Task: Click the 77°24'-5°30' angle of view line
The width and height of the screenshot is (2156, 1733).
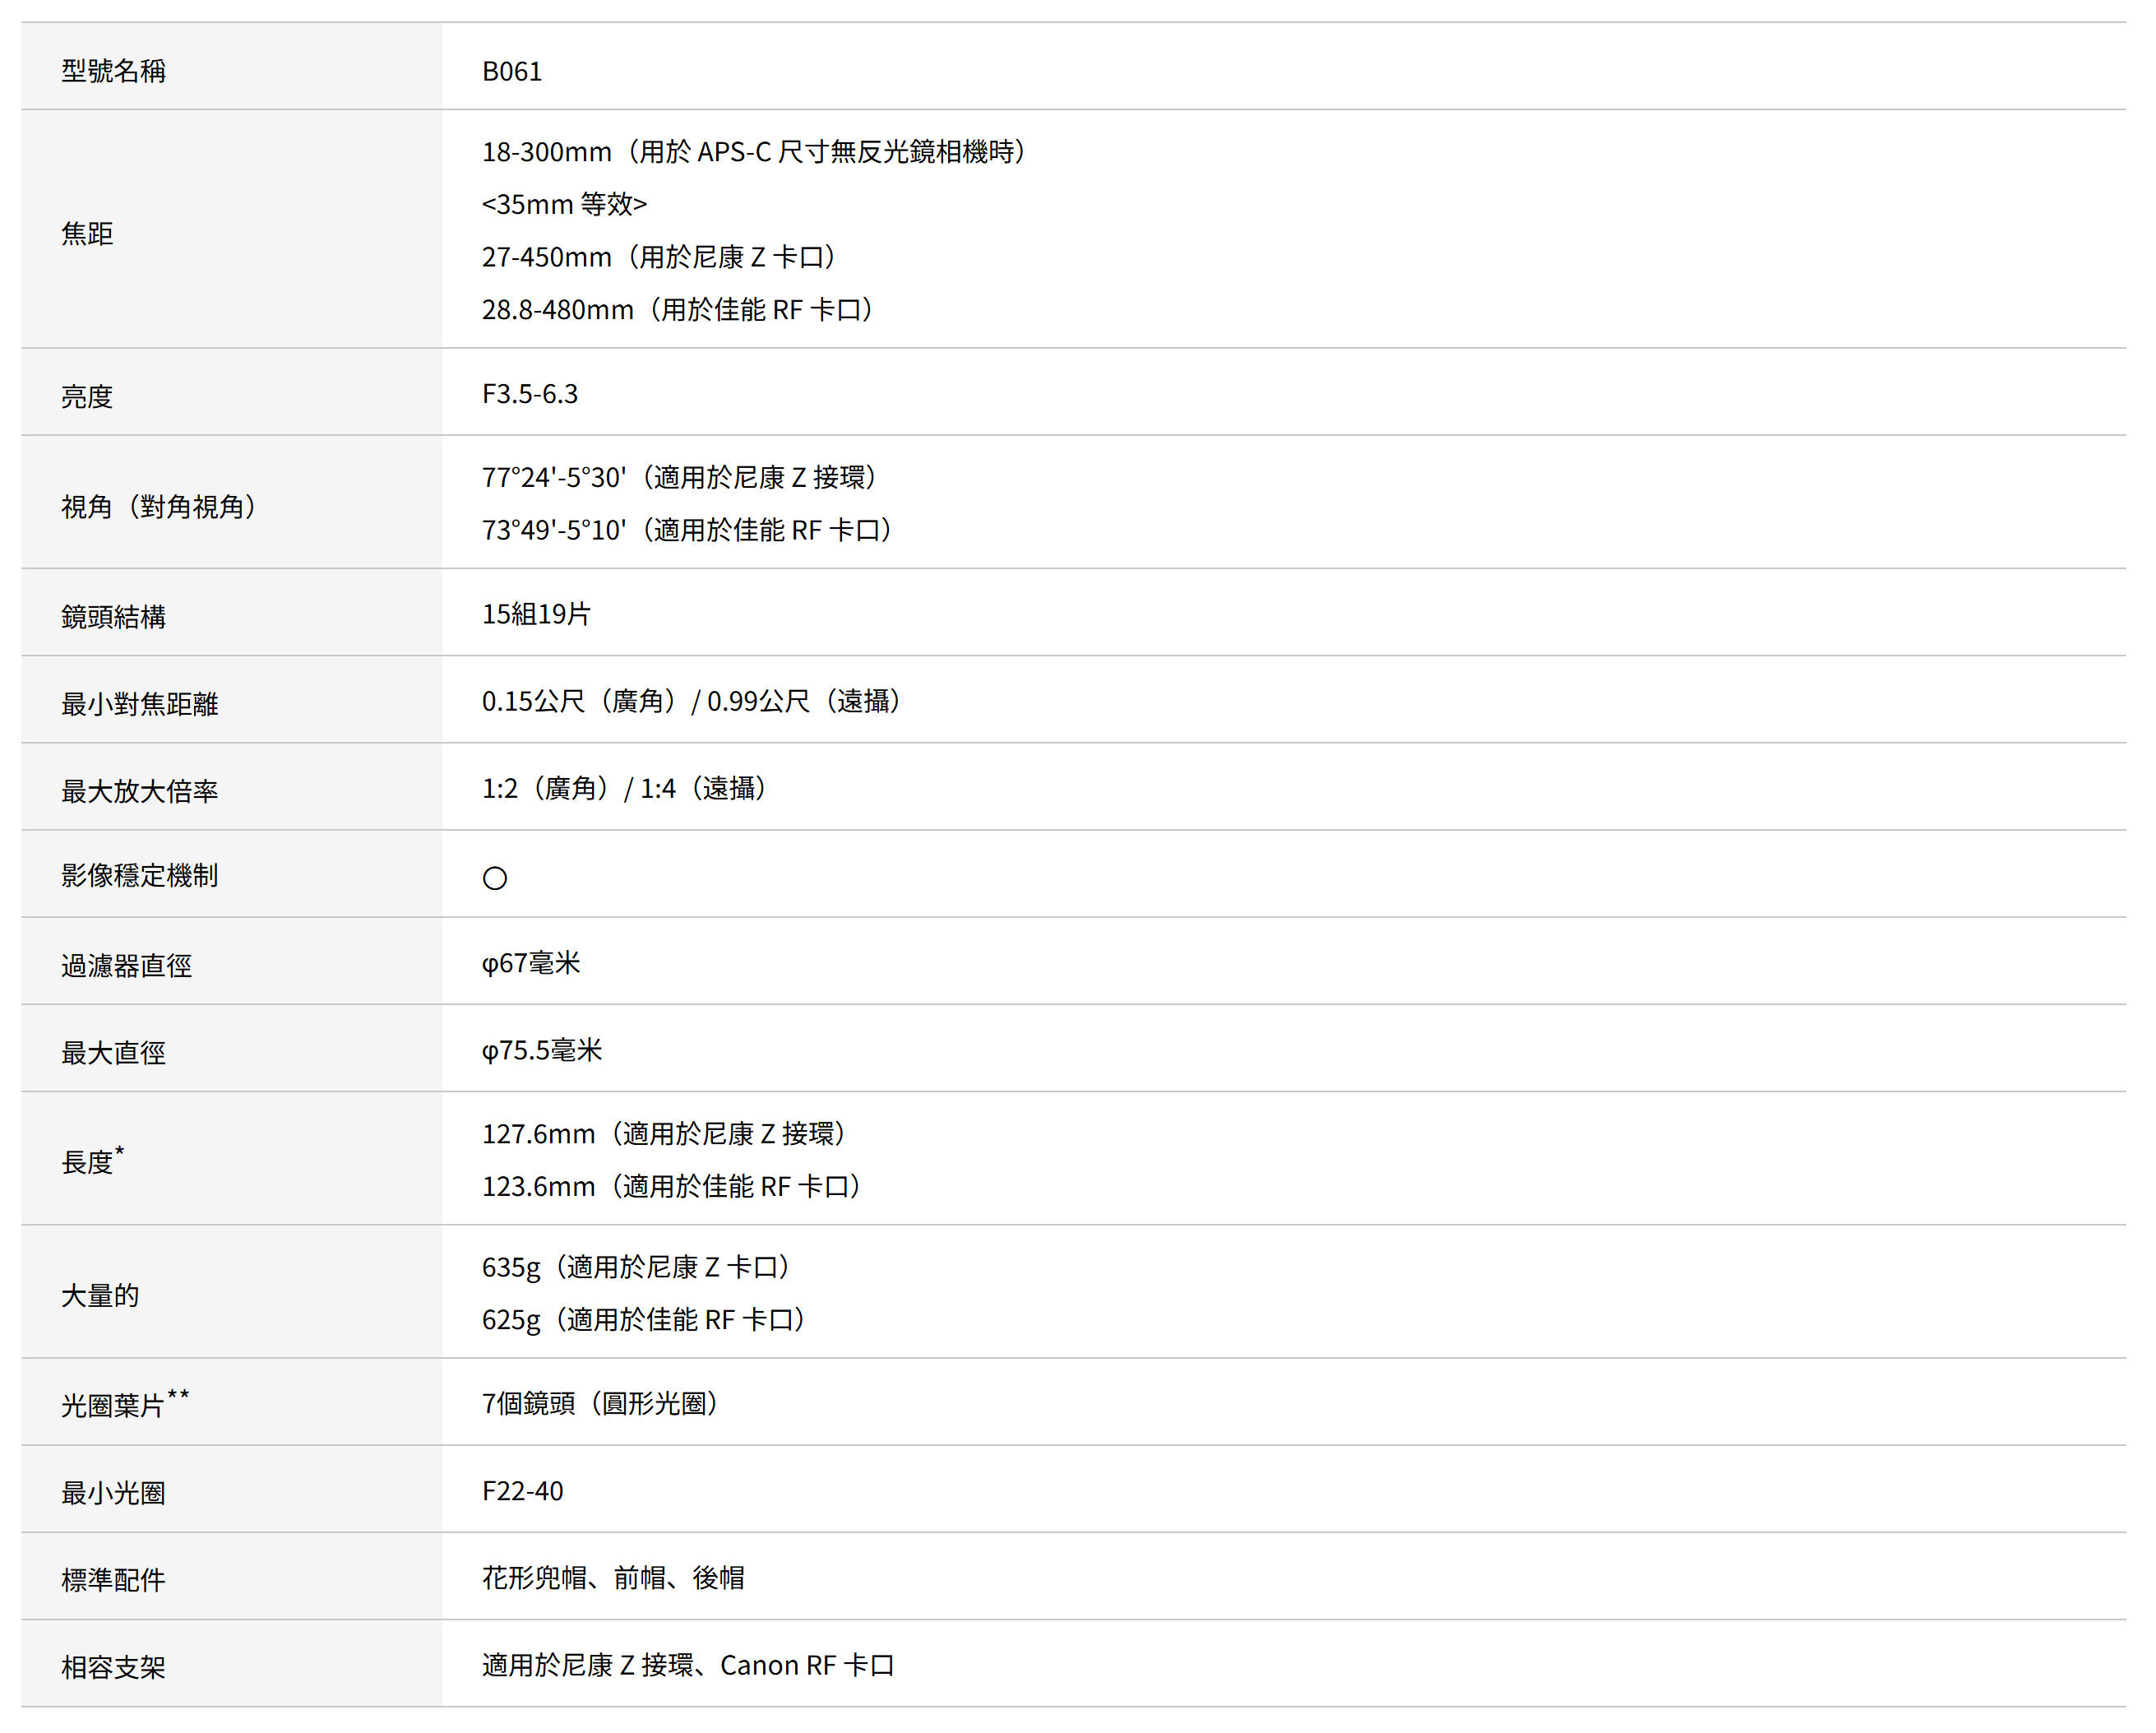Action: 679,477
